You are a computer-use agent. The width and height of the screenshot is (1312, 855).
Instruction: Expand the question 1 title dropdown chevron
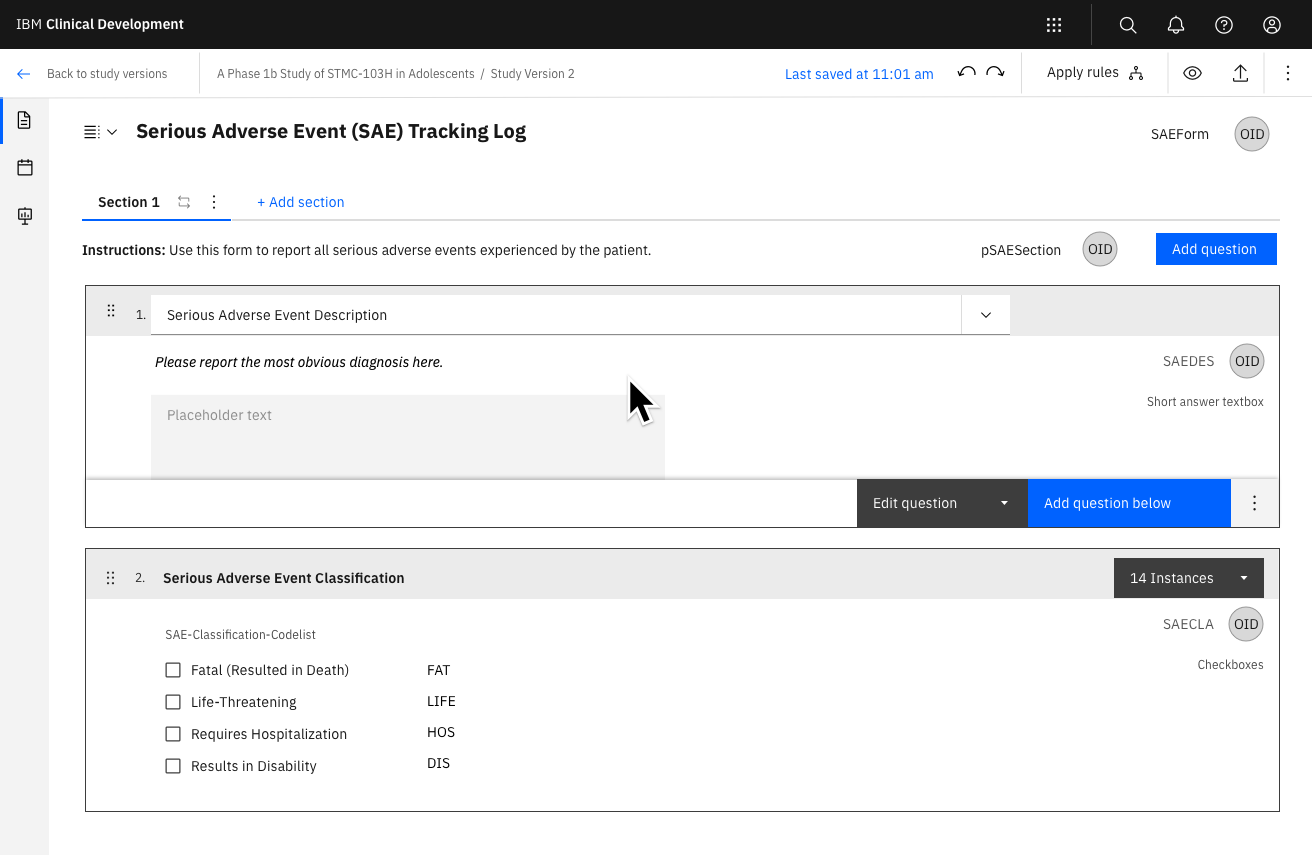click(x=986, y=314)
